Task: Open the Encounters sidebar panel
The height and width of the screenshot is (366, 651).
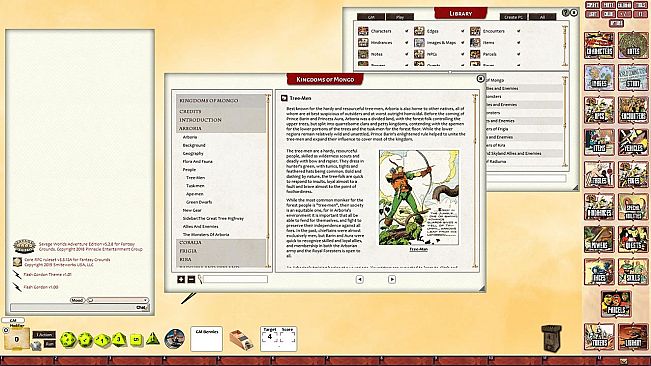Action: [633, 110]
